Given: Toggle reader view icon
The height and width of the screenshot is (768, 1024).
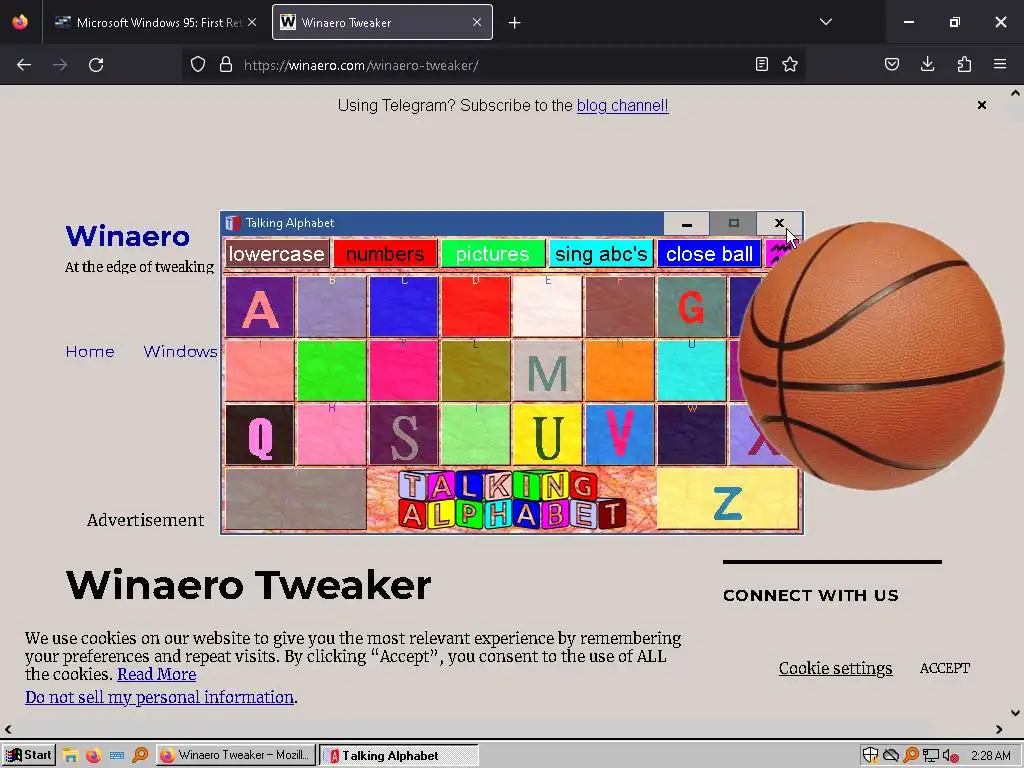Looking at the screenshot, I should [761, 65].
